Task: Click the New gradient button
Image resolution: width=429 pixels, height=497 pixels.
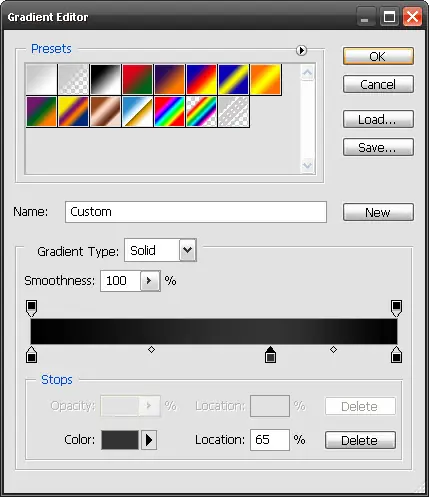Action: (x=378, y=212)
